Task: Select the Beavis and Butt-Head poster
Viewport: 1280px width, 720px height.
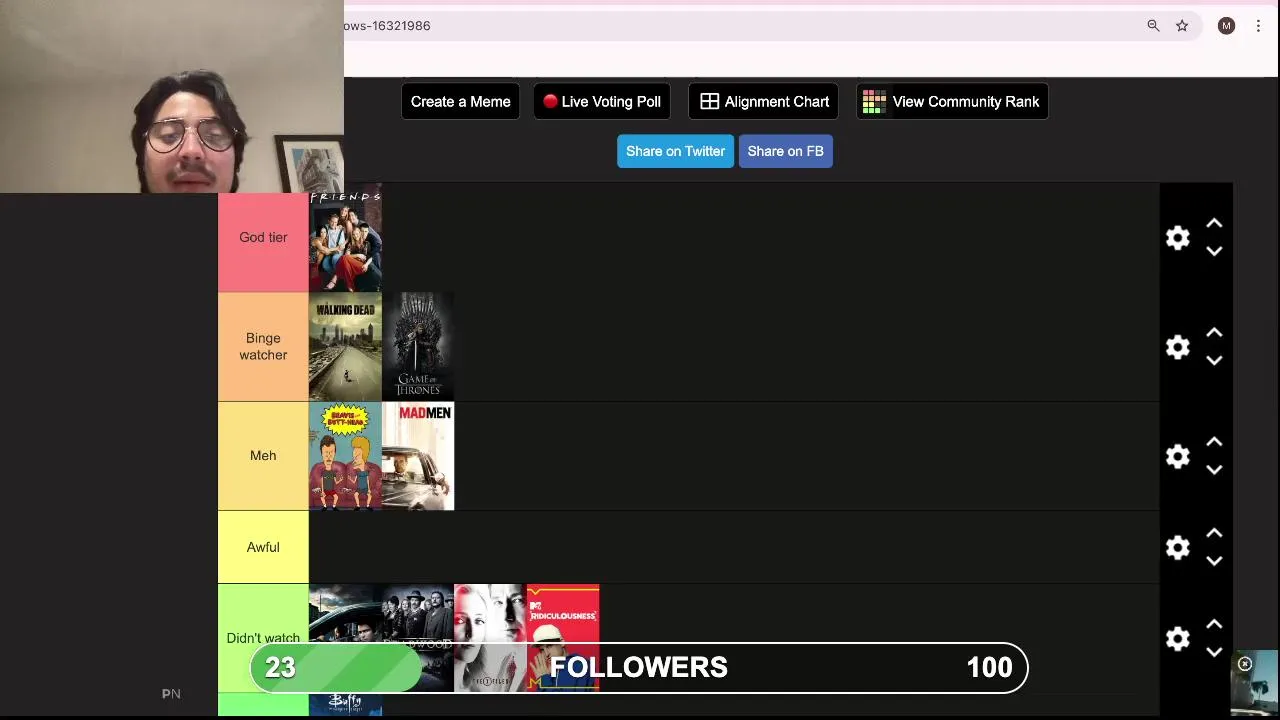Action: (x=345, y=456)
